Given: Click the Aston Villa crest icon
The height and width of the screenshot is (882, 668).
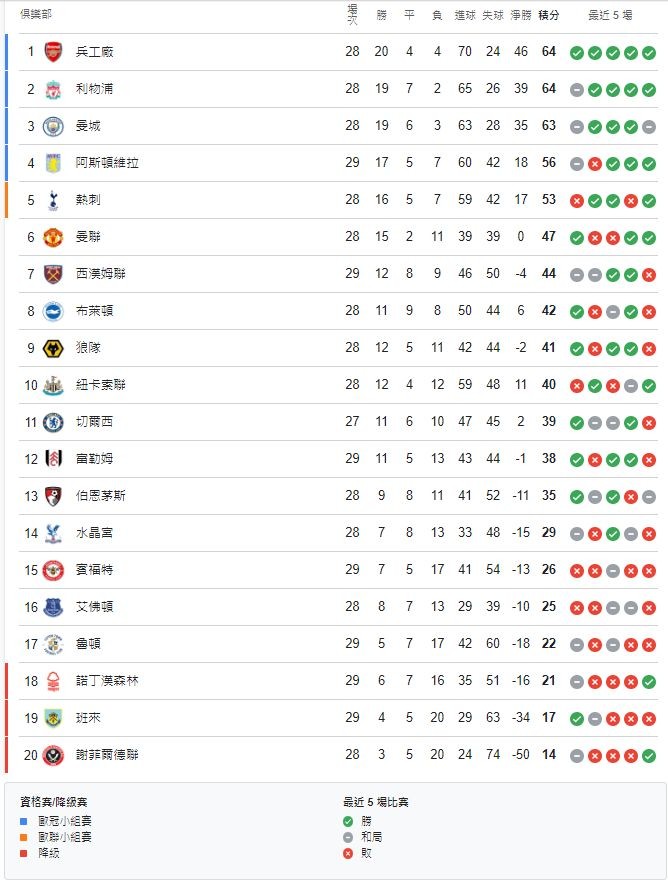Looking at the screenshot, I should click(53, 163).
